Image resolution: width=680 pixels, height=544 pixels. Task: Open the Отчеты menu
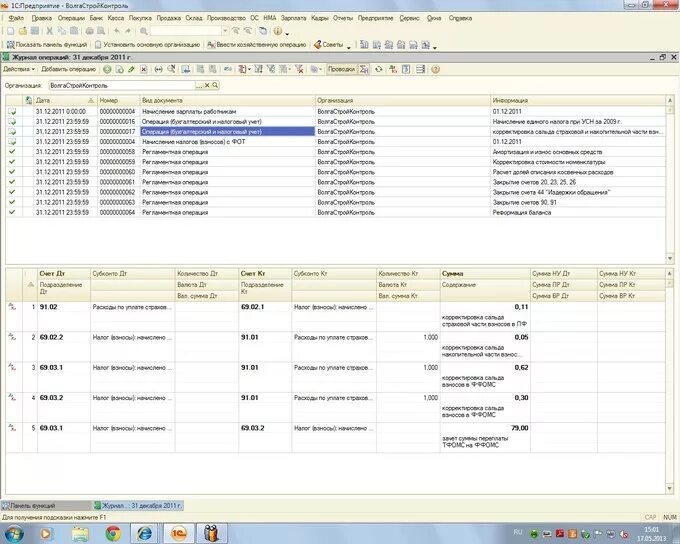pos(343,18)
